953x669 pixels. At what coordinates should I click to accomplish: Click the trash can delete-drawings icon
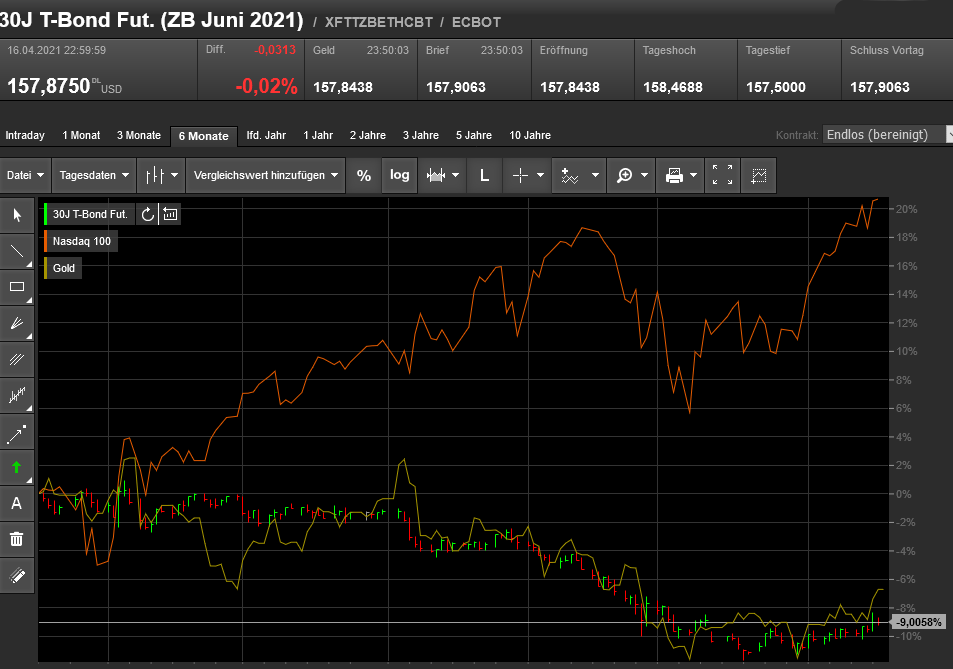tap(17, 539)
